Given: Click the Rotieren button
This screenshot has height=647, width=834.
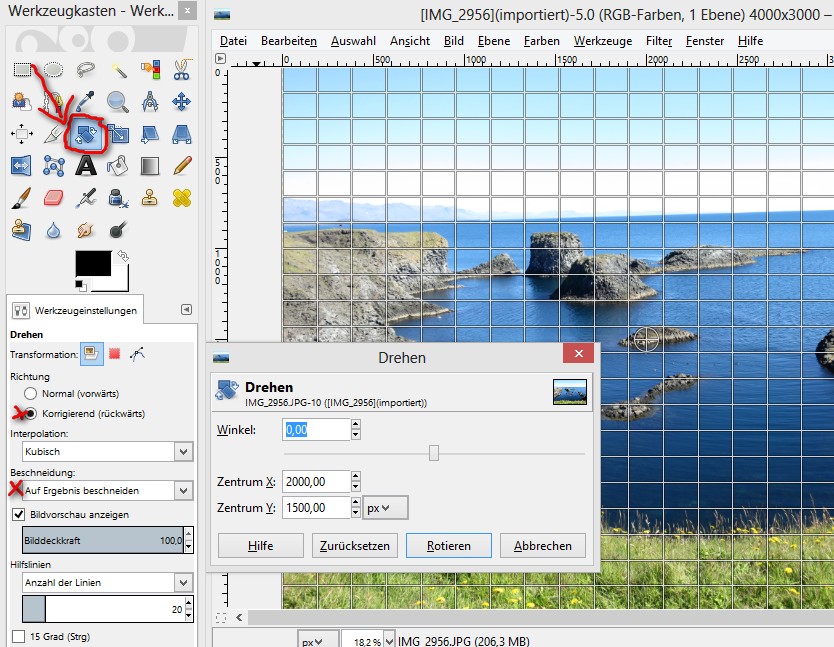Looking at the screenshot, I should (449, 546).
